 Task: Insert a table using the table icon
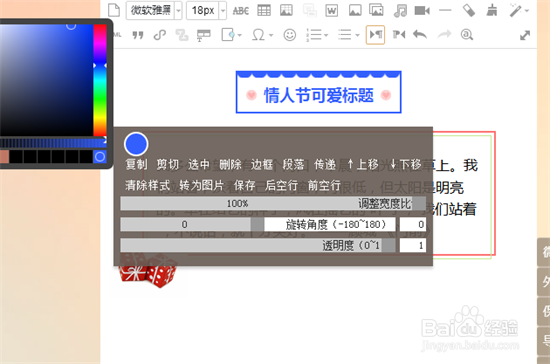coord(264,10)
